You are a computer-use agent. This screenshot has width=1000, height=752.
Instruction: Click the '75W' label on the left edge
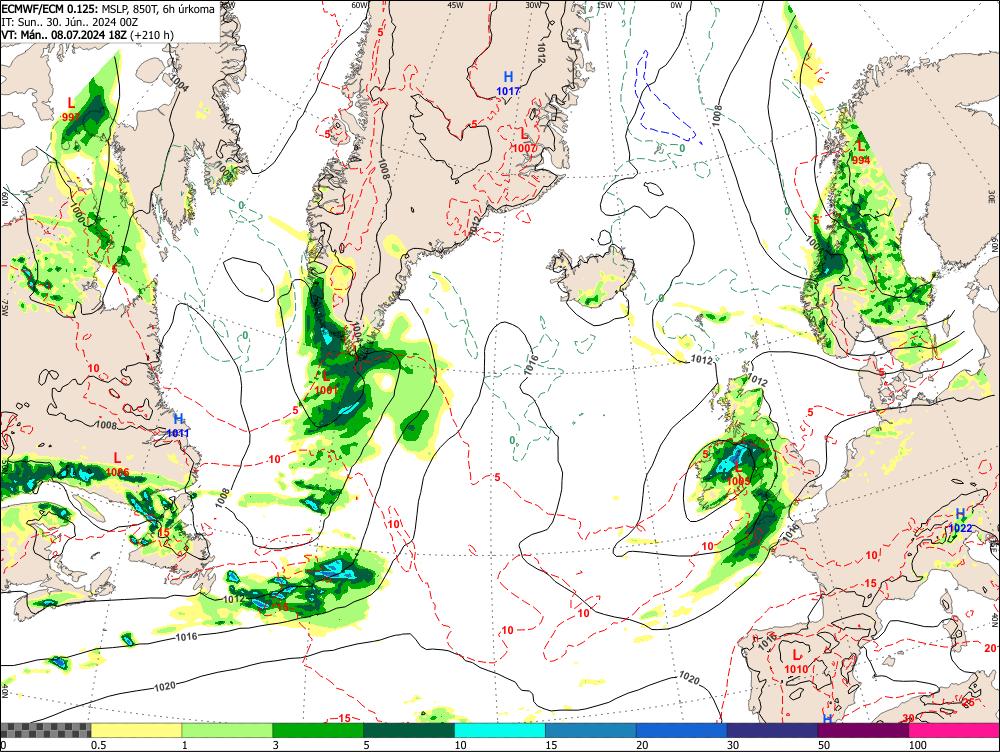[5, 310]
